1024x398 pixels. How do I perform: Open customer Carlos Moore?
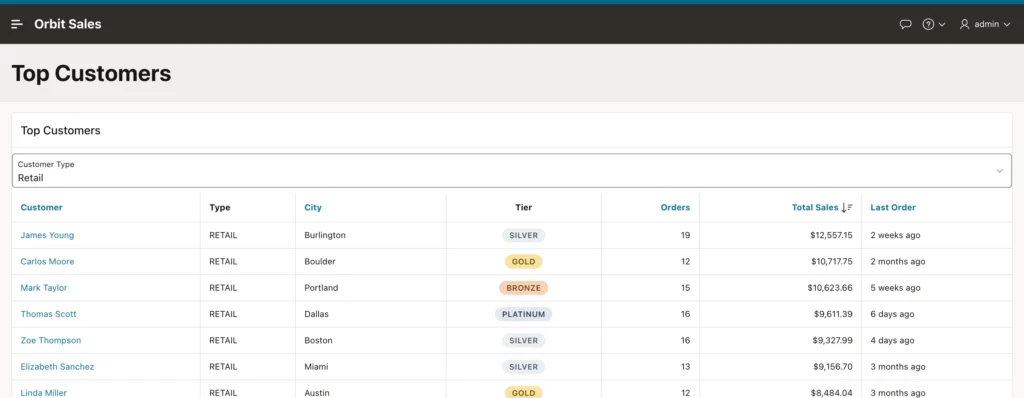47,261
